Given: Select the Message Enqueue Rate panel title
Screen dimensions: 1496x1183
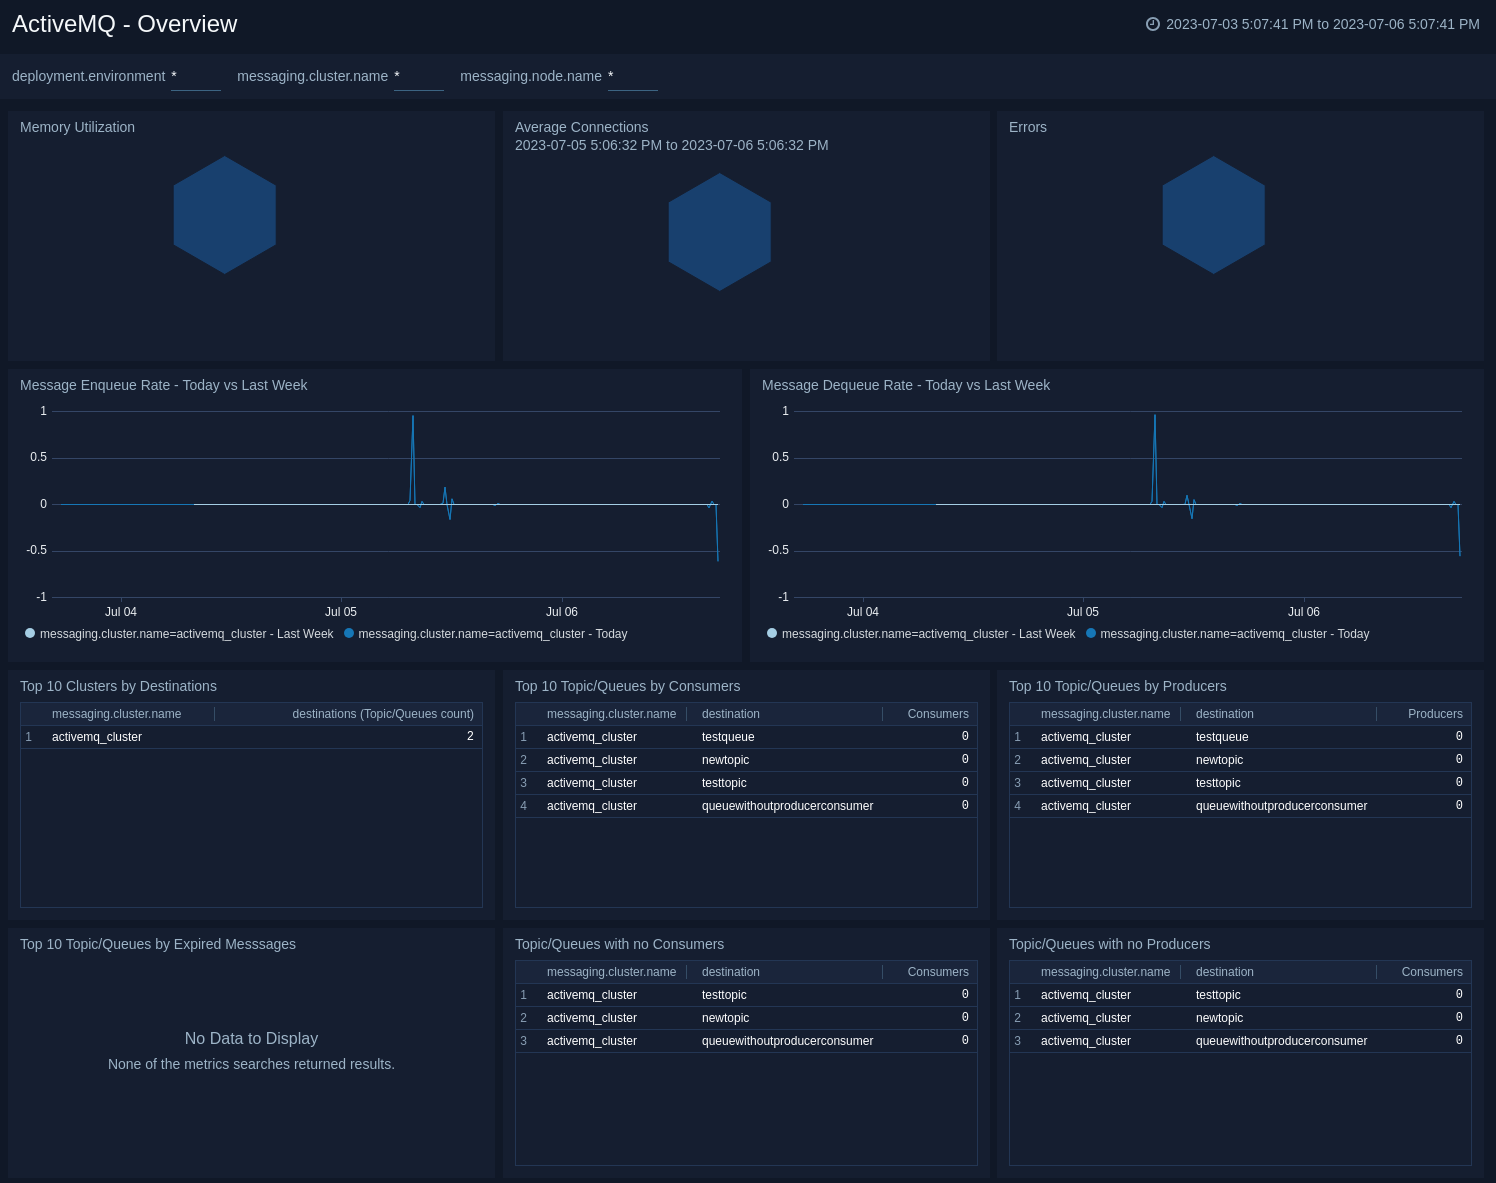Looking at the screenshot, I should [x=164, y=385].
